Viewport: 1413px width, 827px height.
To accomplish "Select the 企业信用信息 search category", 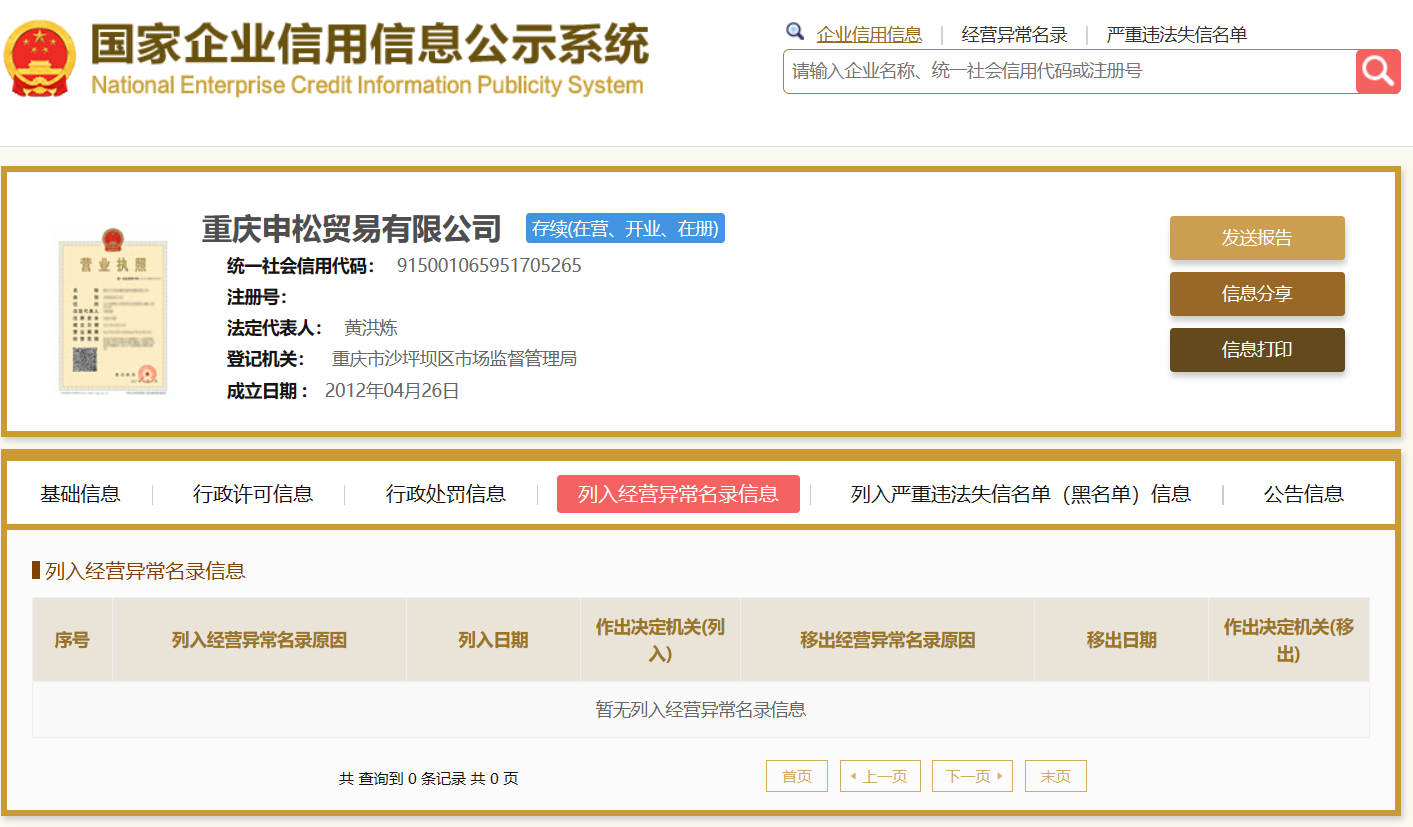I will point(869,35).
